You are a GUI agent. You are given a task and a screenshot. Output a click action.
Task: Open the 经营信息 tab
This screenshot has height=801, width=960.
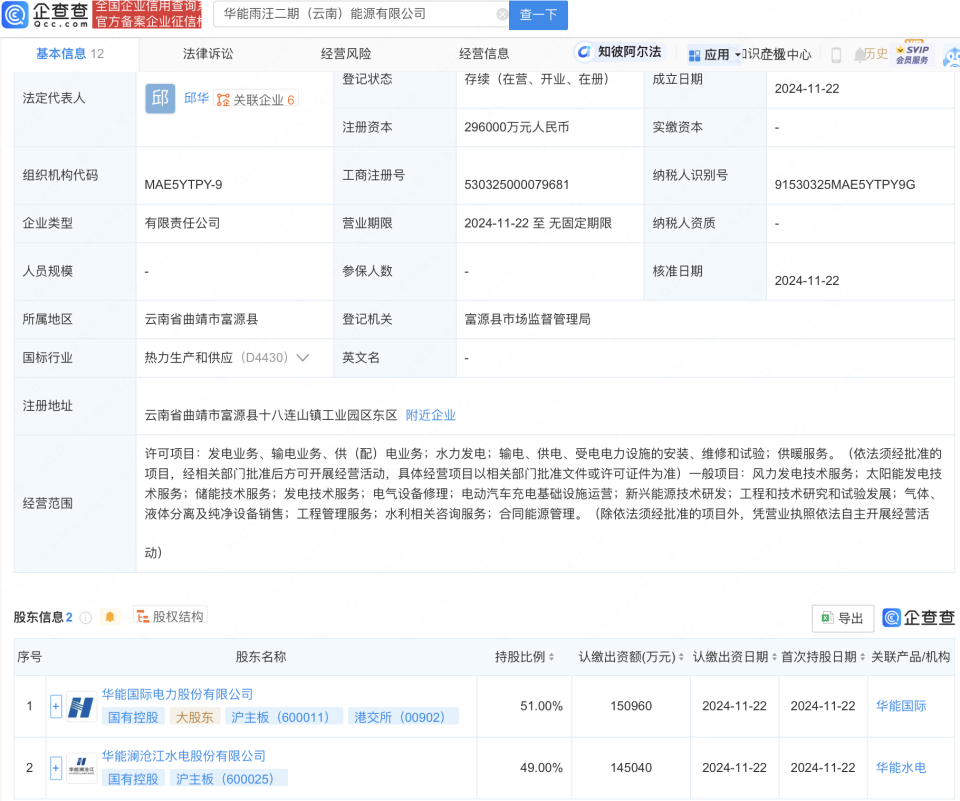(x=484, y=54)
